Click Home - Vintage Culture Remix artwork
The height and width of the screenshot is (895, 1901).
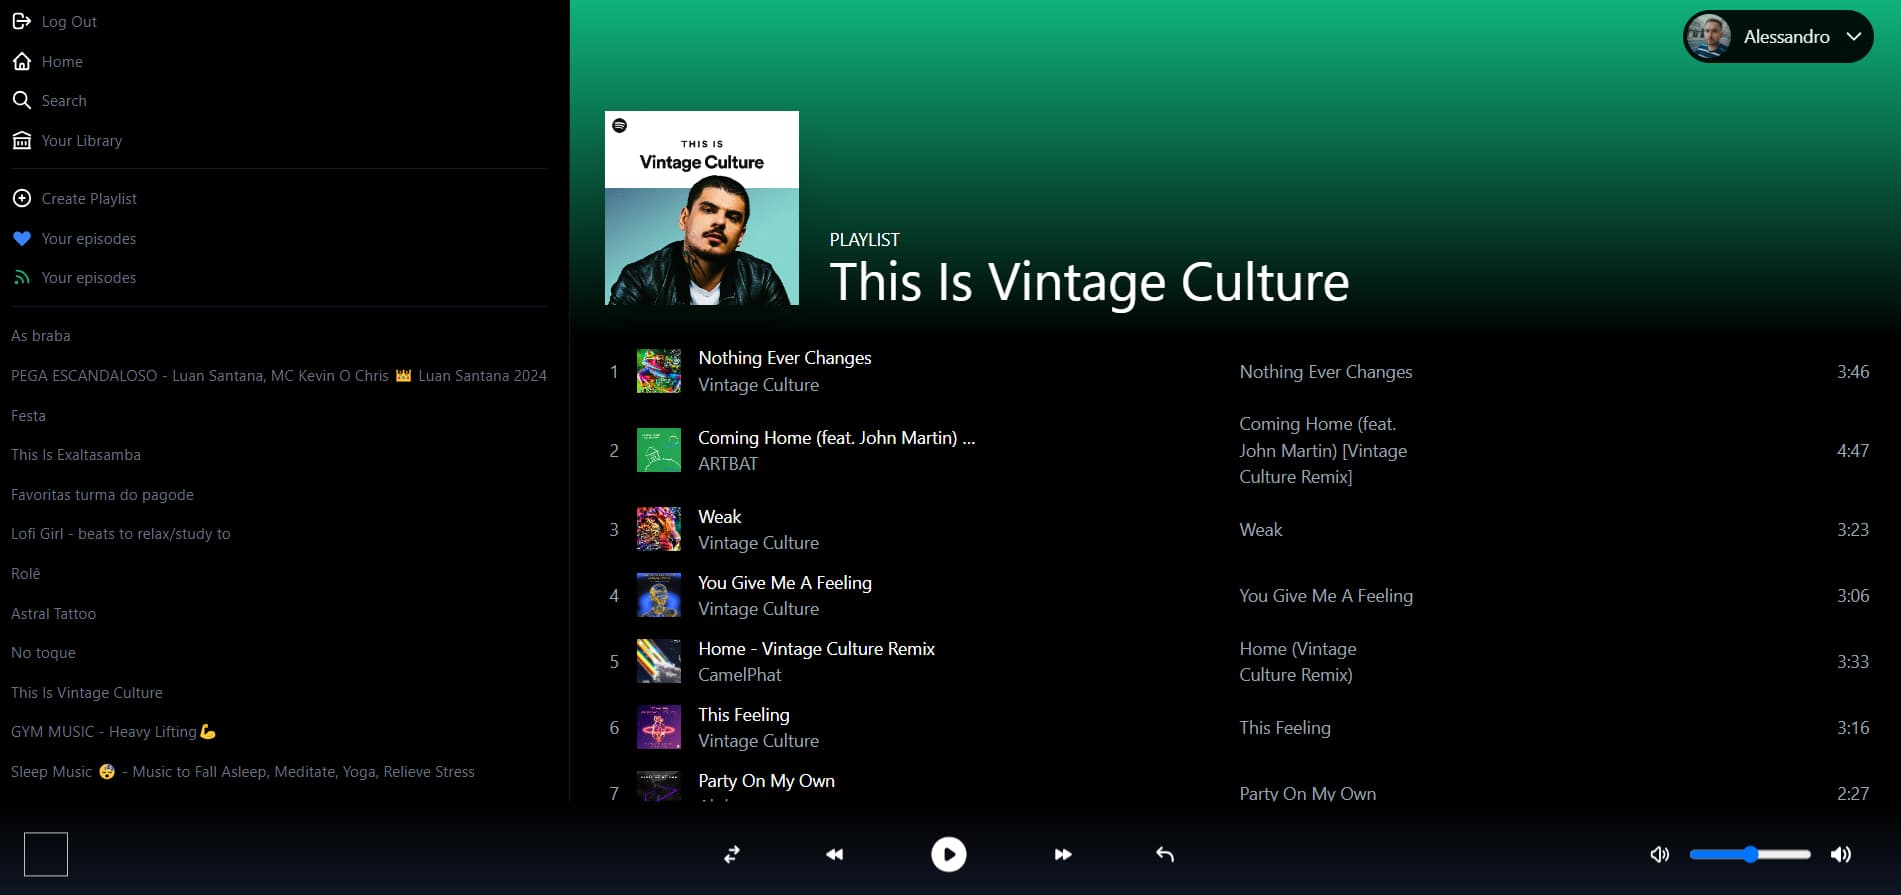coord(659,661)
